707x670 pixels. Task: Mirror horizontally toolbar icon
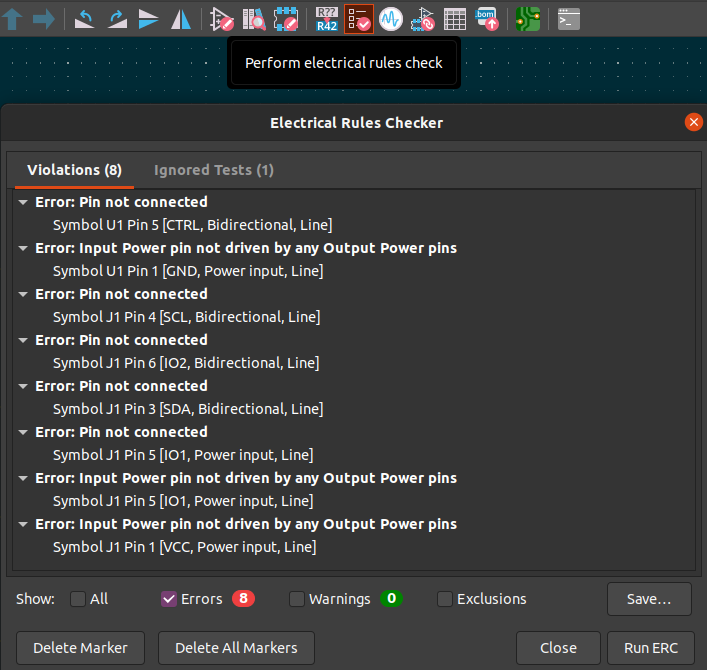click(x=181, y=19)
